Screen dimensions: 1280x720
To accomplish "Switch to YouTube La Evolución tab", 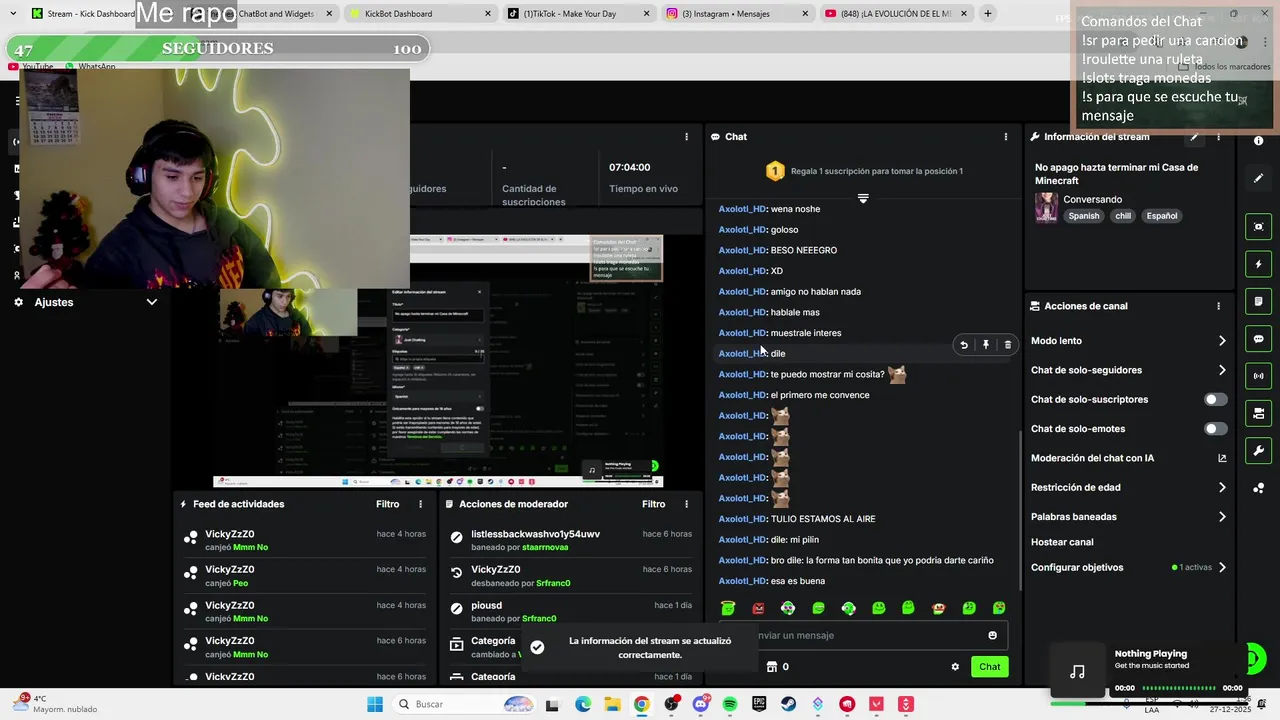I will (x=896, y=14).
